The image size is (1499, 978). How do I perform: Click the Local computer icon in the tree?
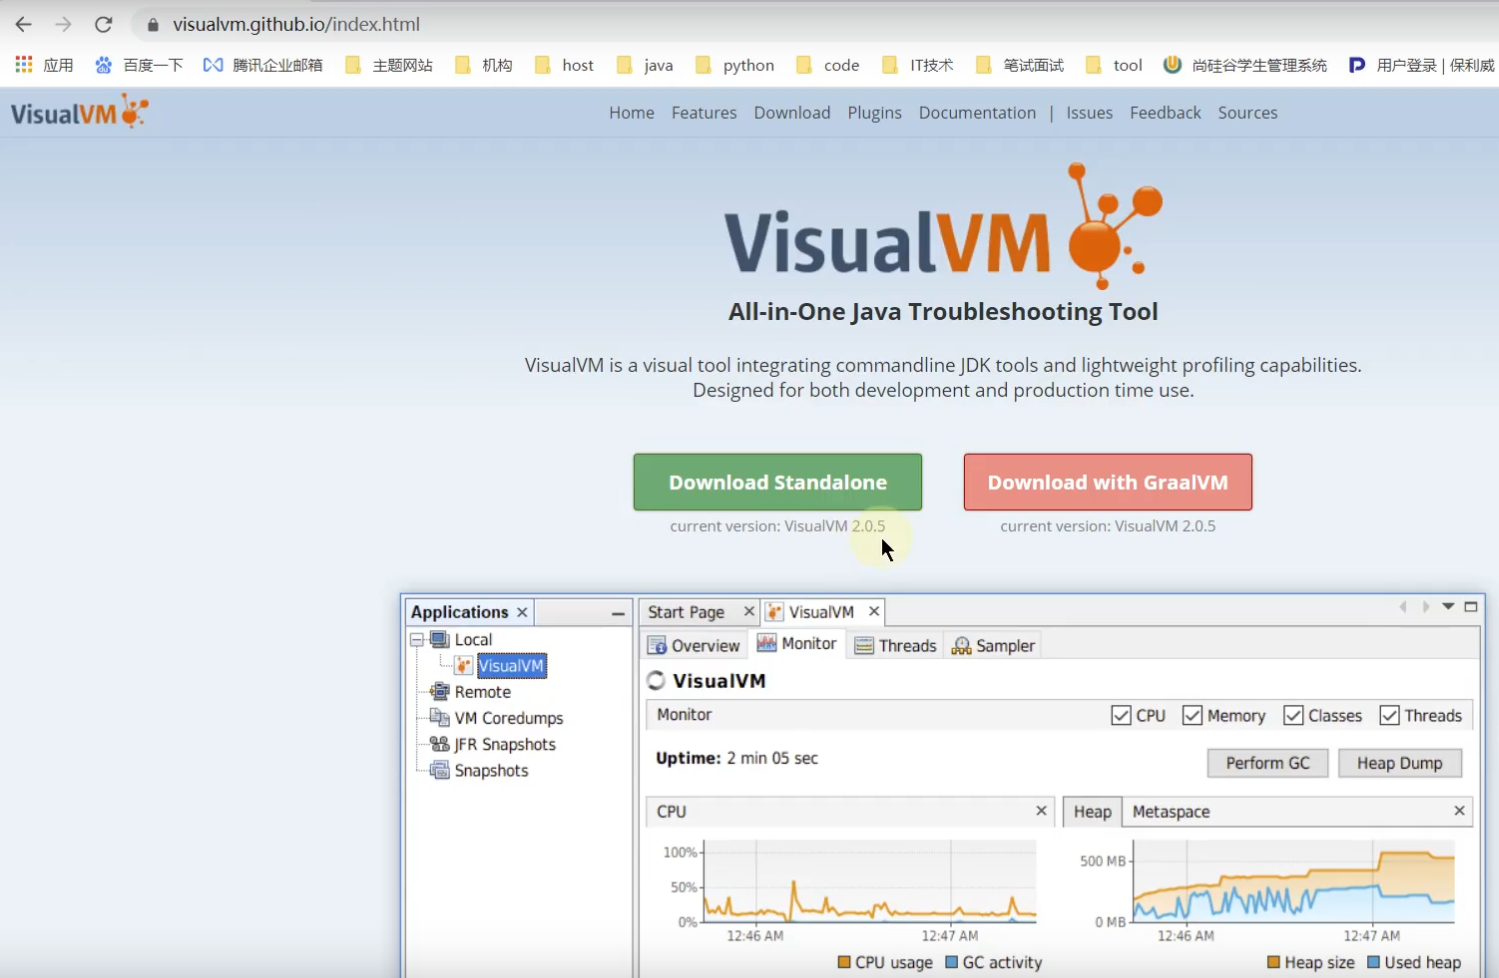(x=440, y=640)
